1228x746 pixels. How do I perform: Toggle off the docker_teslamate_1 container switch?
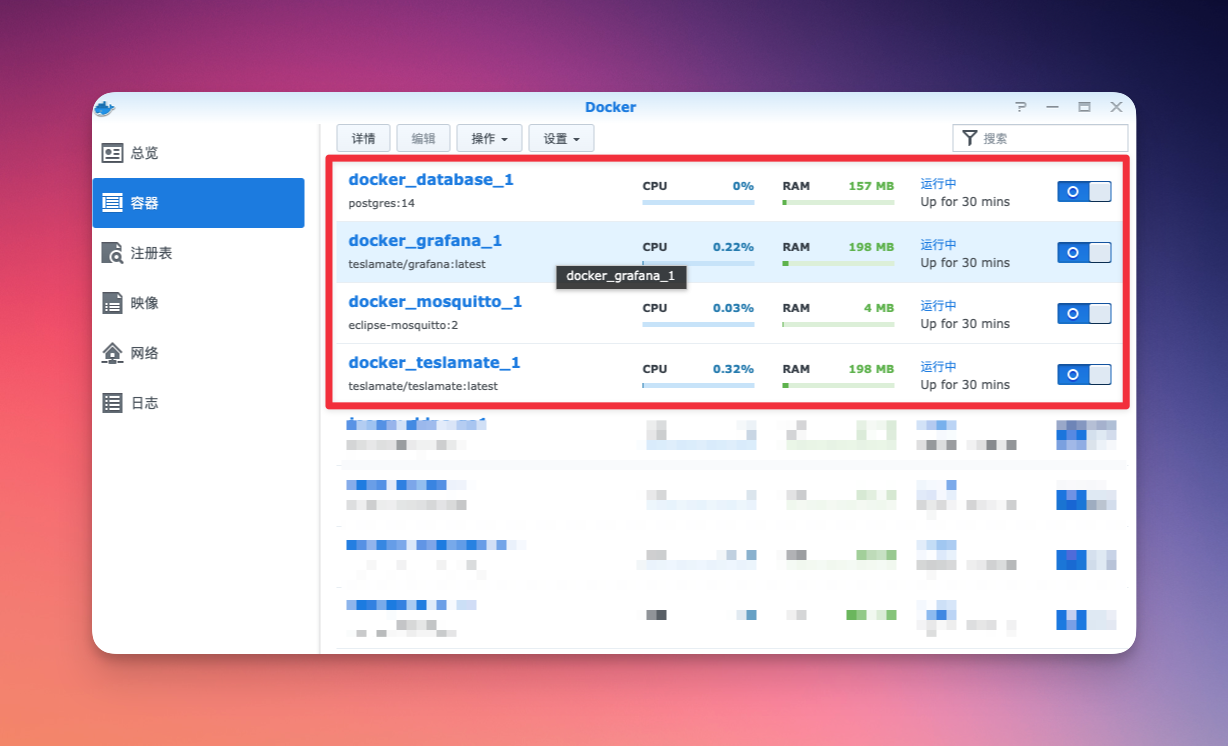click(x=1084, y=374)
